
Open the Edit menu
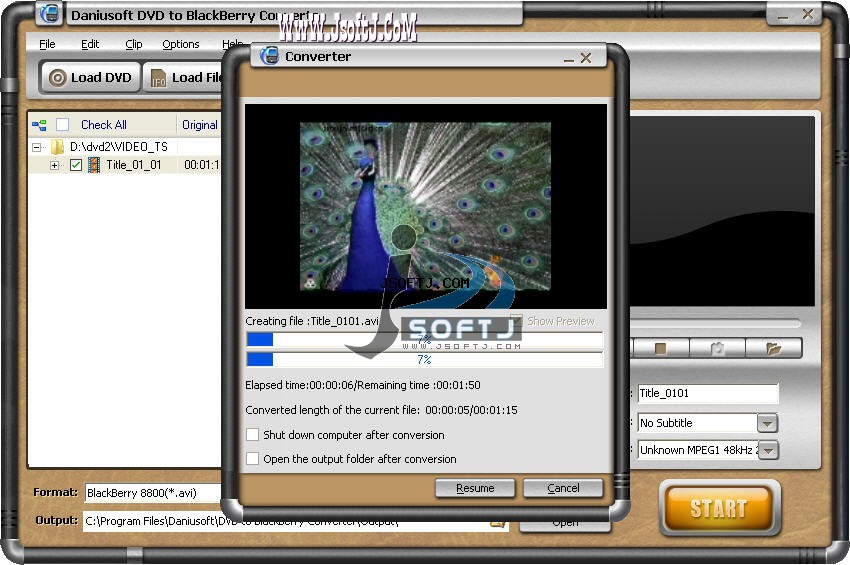90,44
